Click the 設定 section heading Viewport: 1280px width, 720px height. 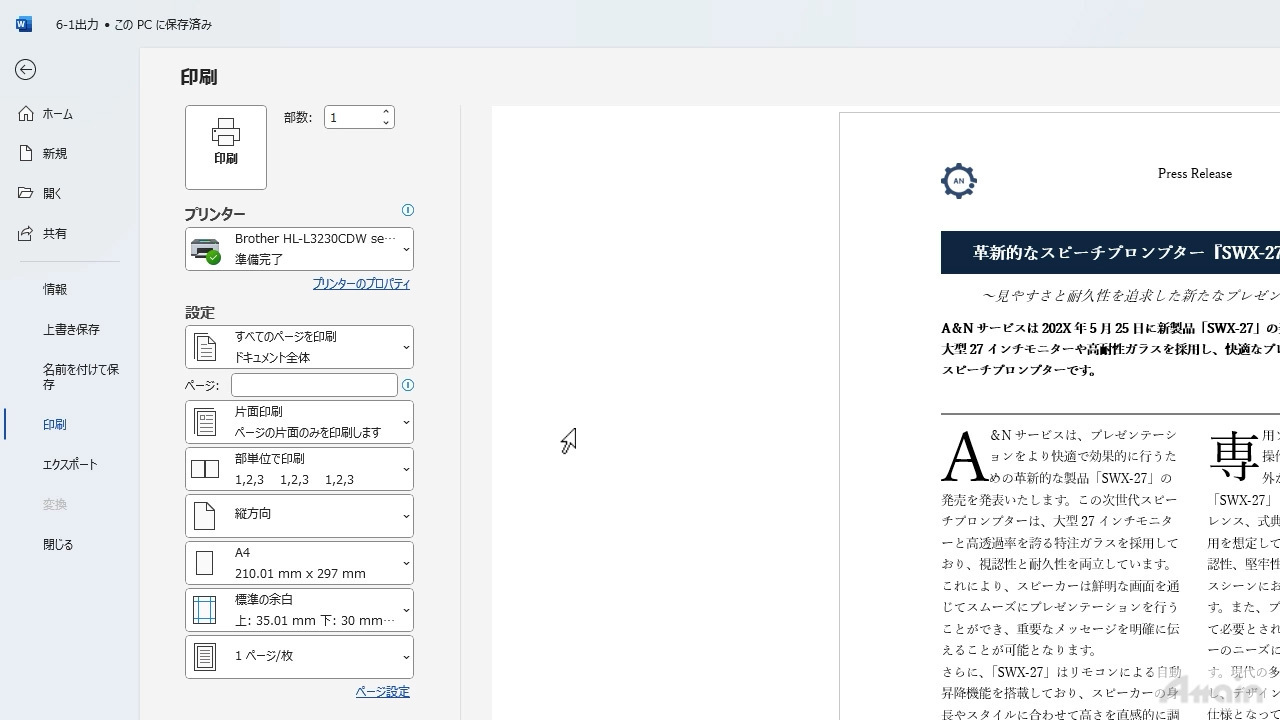(x=200, y=313)
